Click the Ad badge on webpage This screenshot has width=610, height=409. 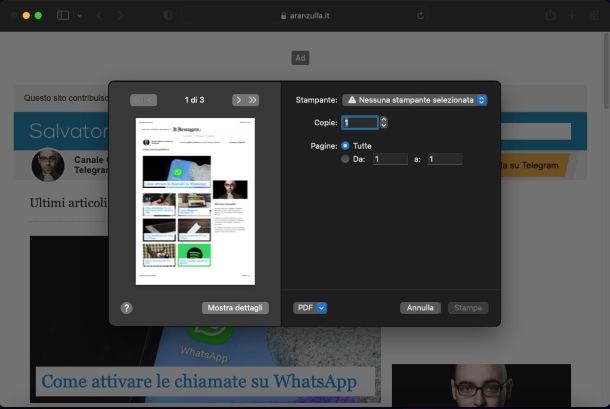coord(300,58)
